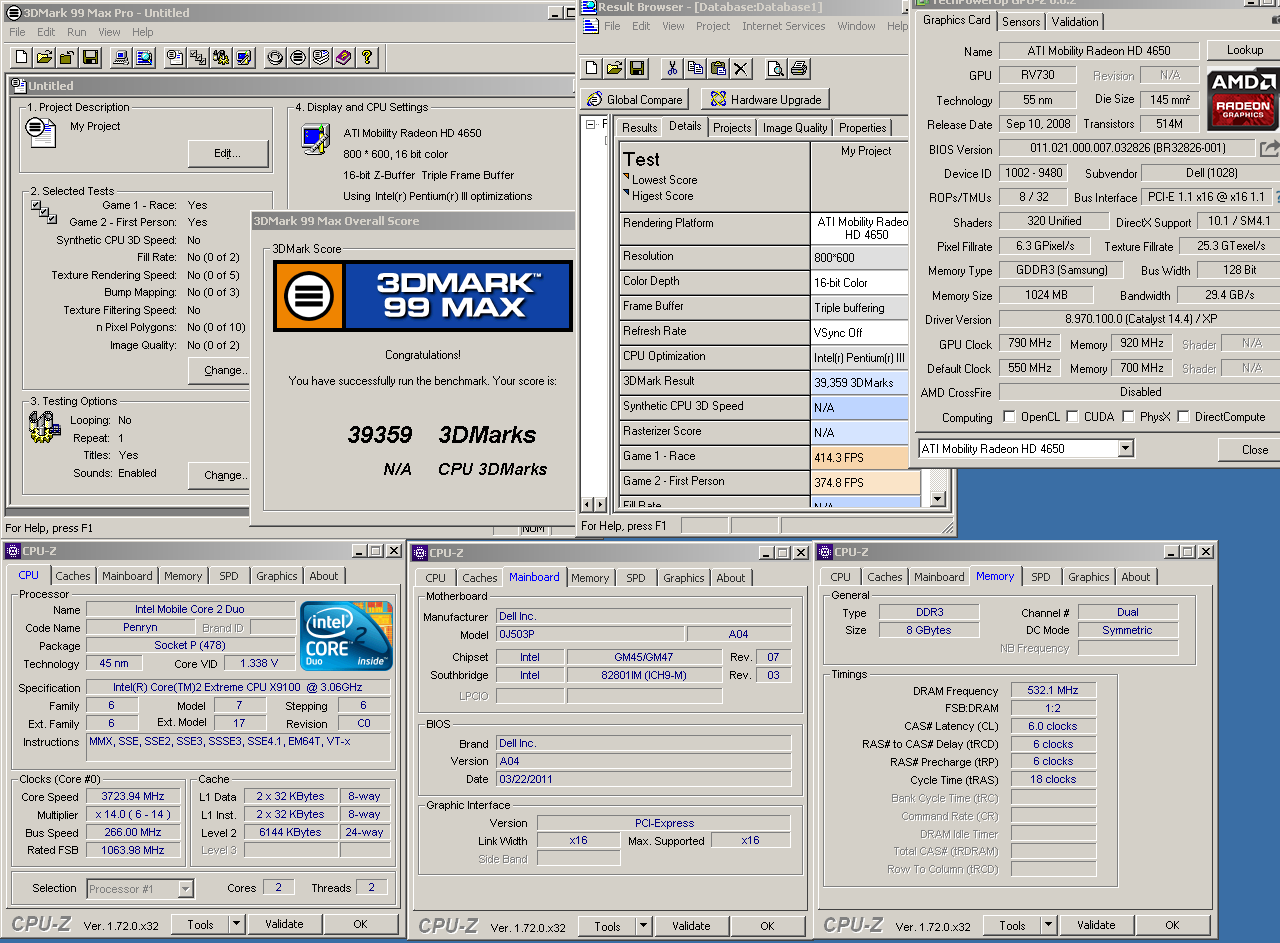Click Close button in GPU-Z
This screenshot has width=1280, height=943.
(1255, 449)
